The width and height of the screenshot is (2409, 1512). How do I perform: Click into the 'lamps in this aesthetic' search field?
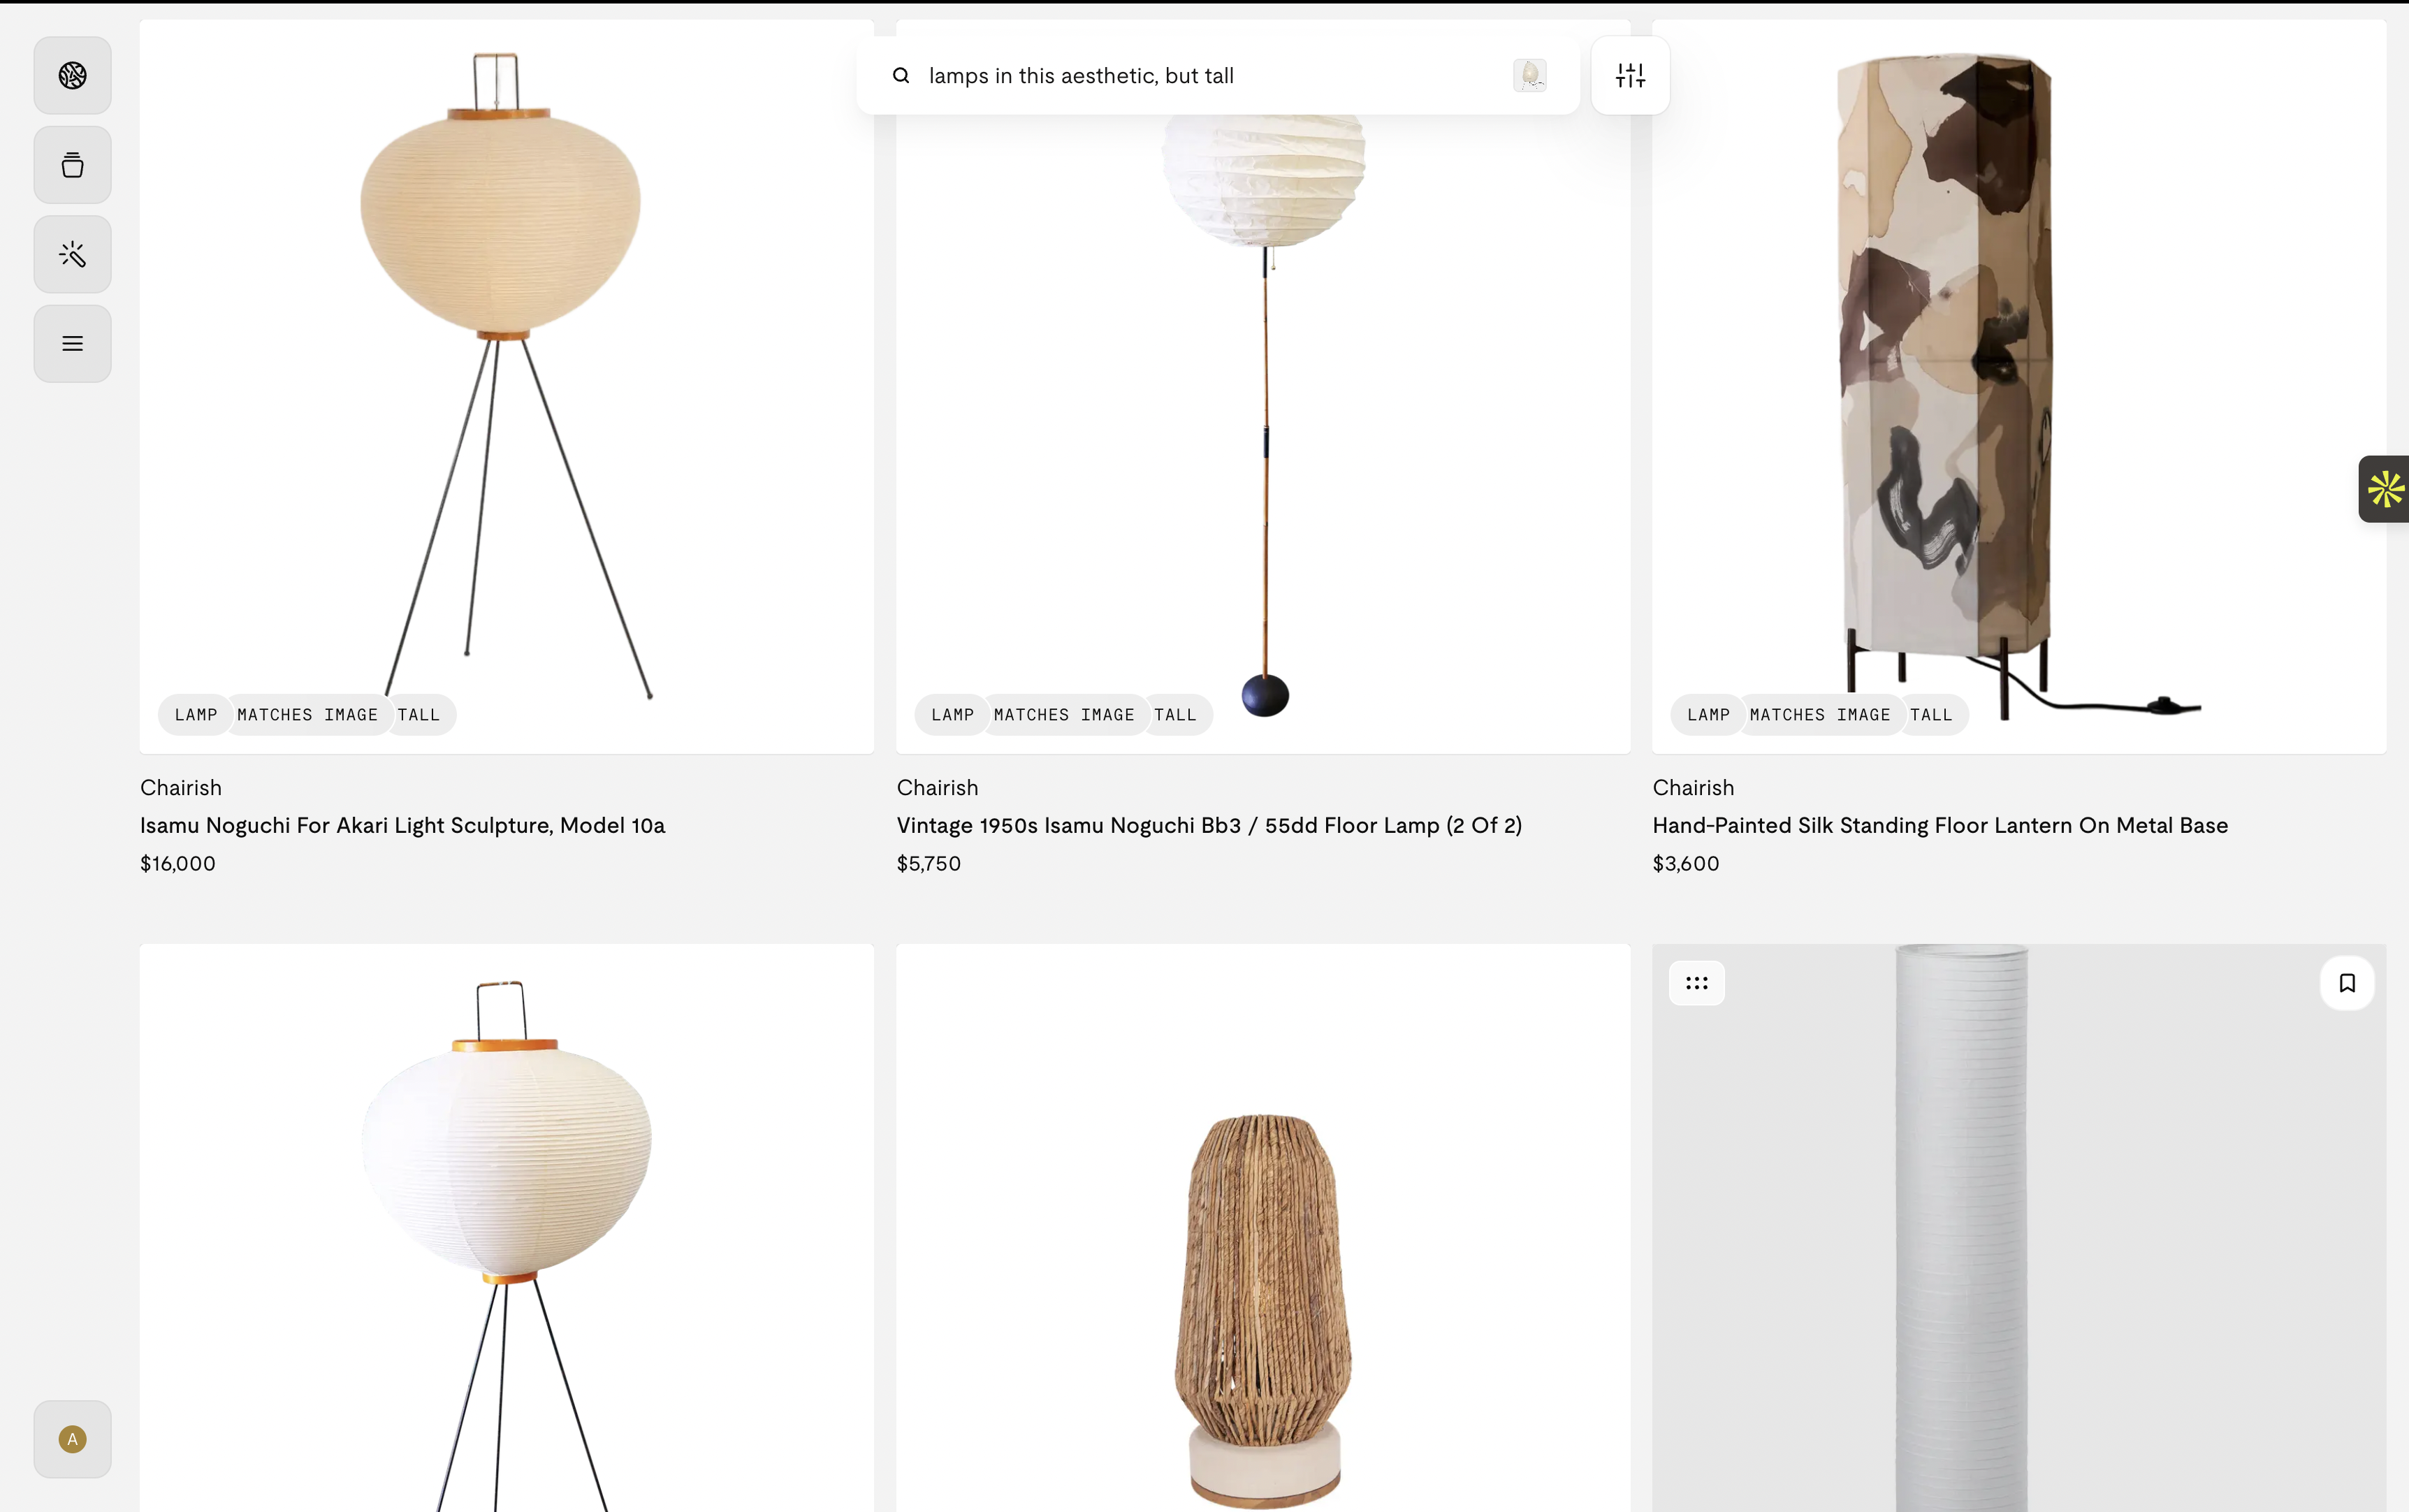click(x=1210, y=76)
